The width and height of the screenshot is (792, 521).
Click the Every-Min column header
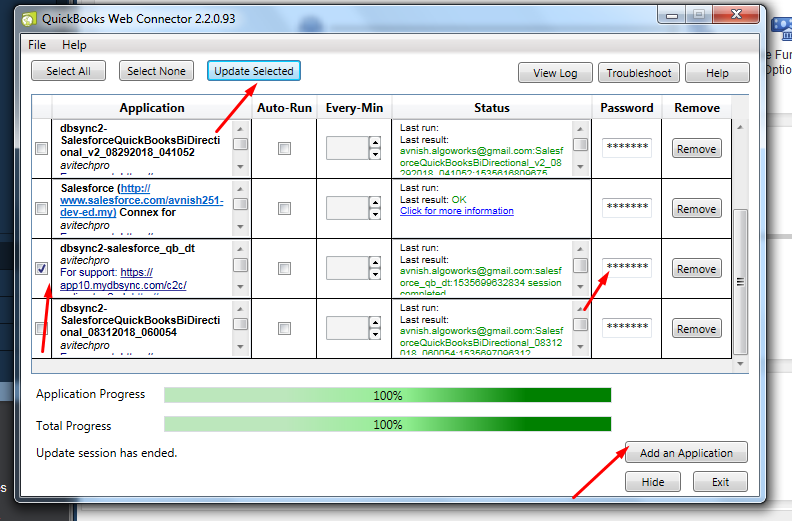coord(354,108)
